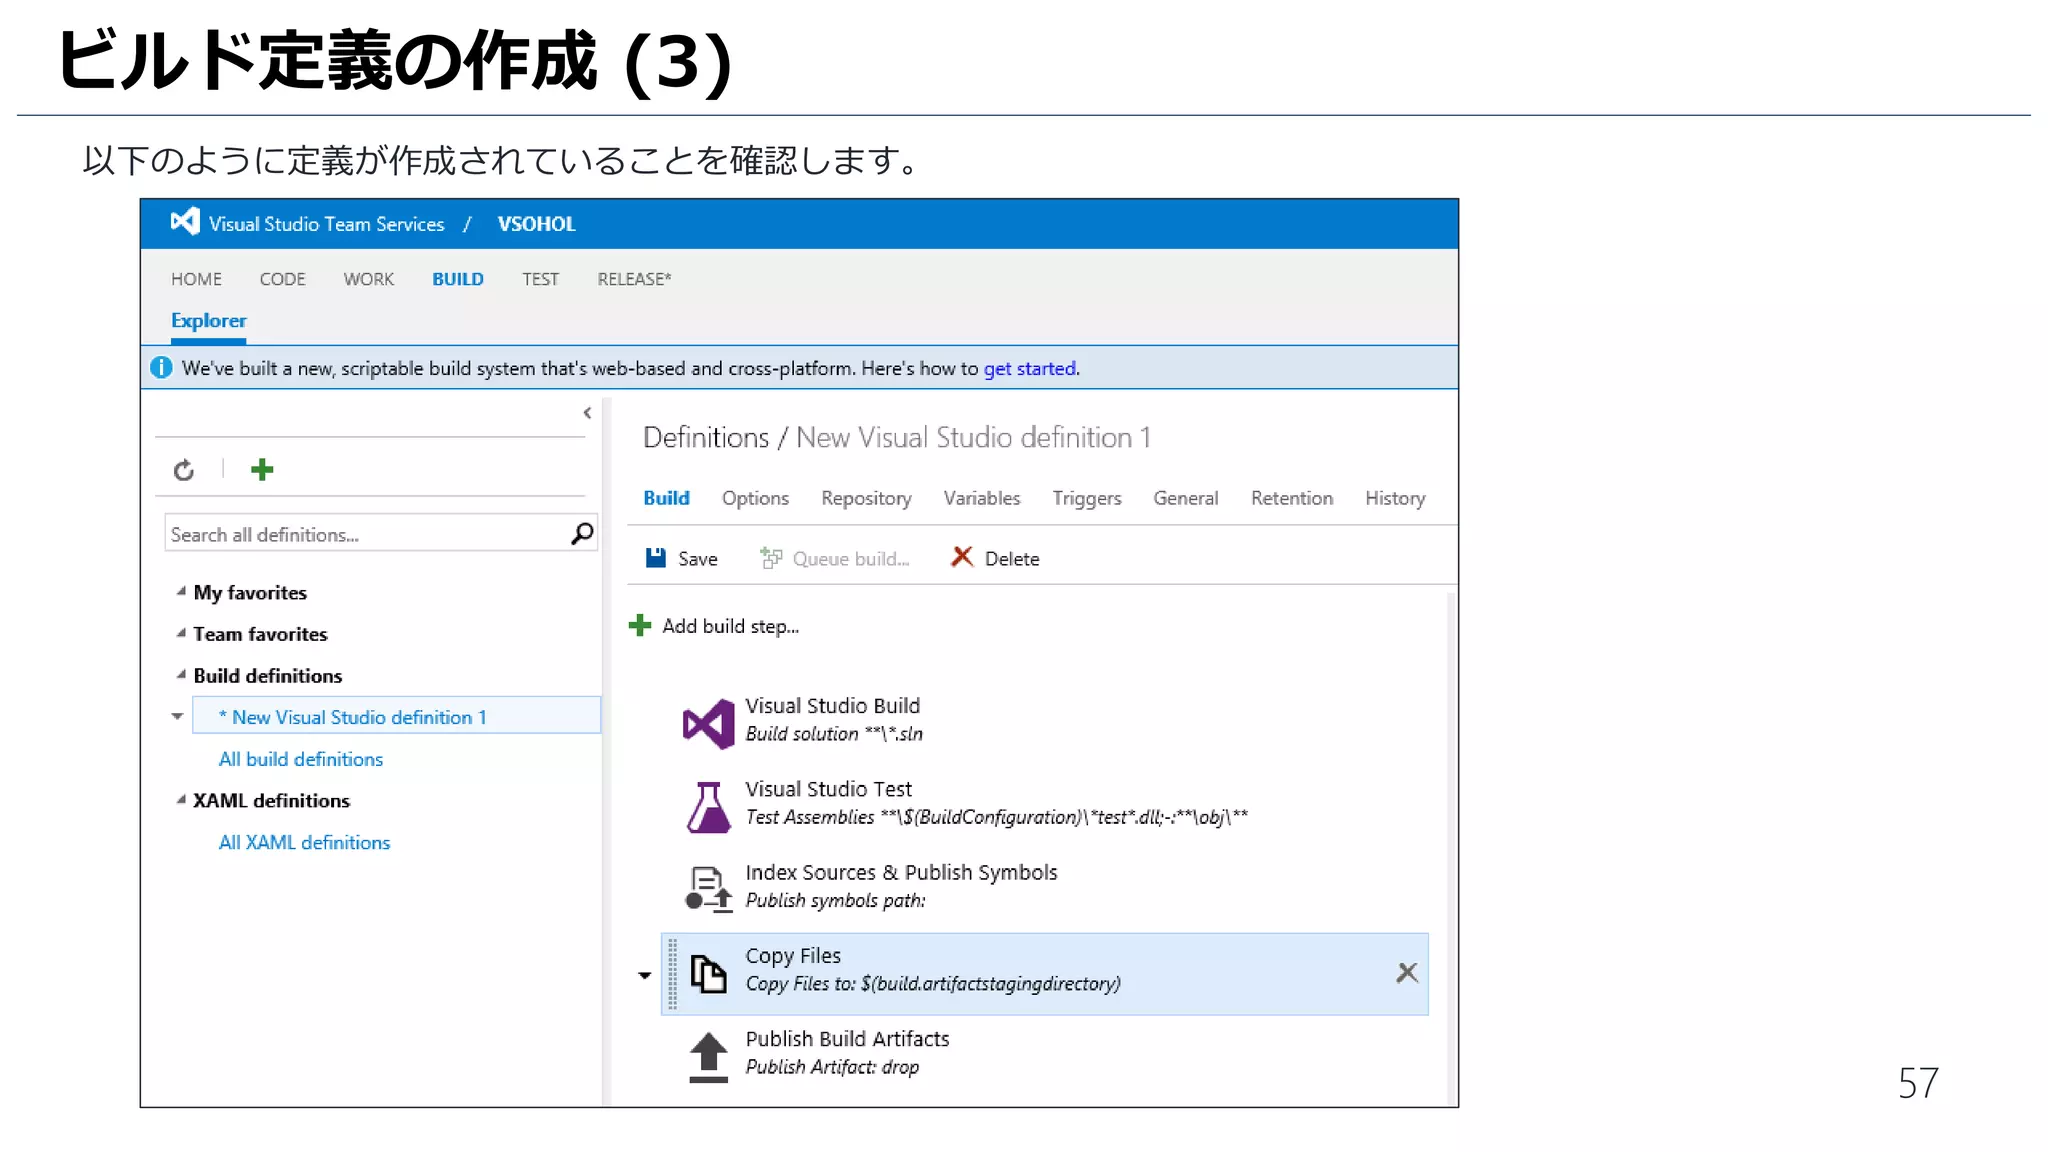Select the Publish Build Artifacts upload icon

click(x=708, y=1056)
